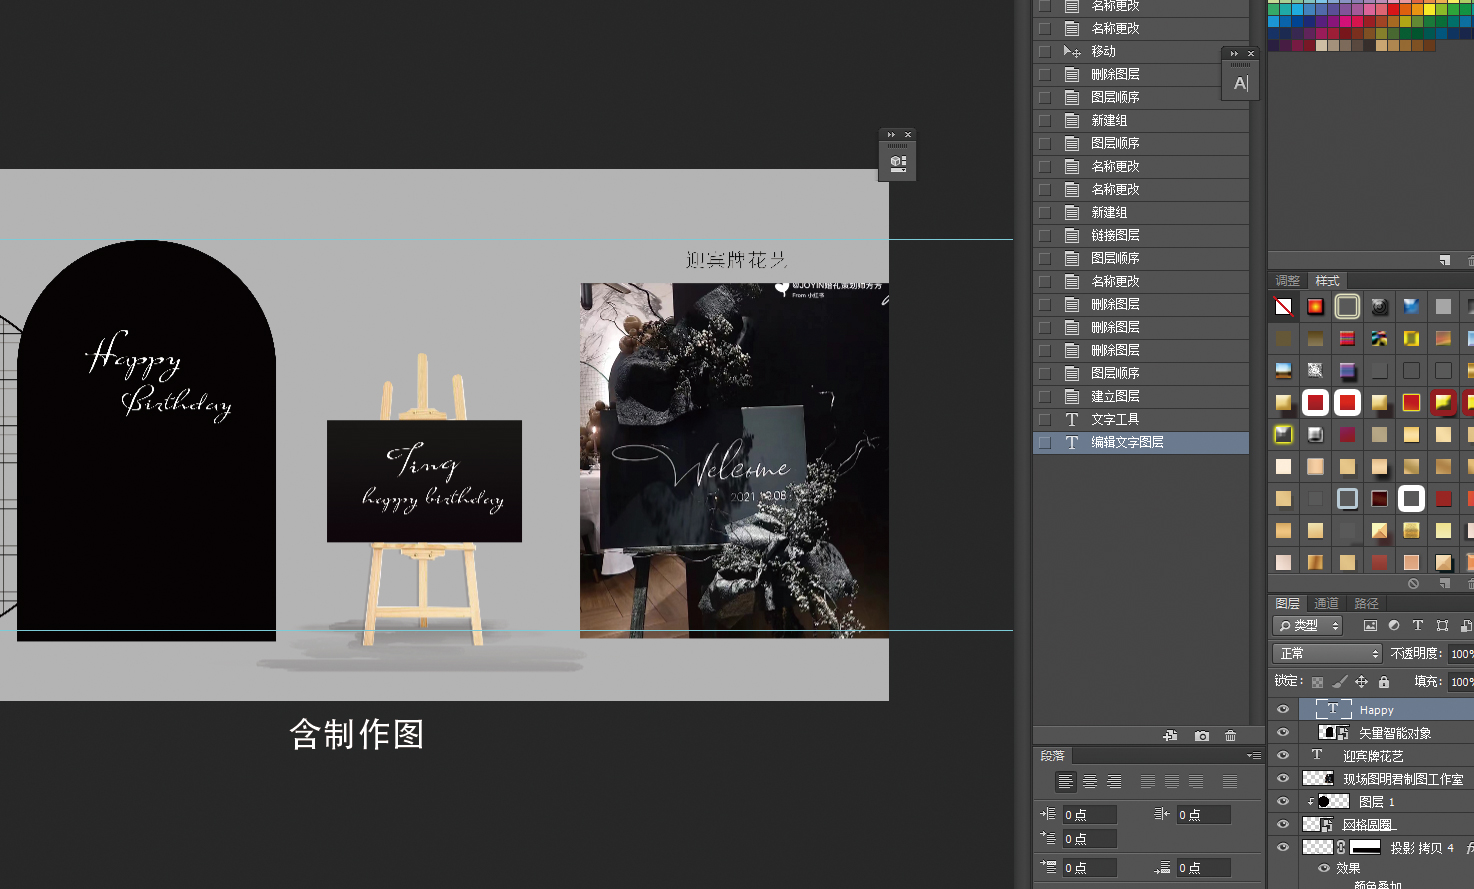Hide the 现场图明君制图工作室 layer
1474x889 pixels.
(x=1283, y=778)
